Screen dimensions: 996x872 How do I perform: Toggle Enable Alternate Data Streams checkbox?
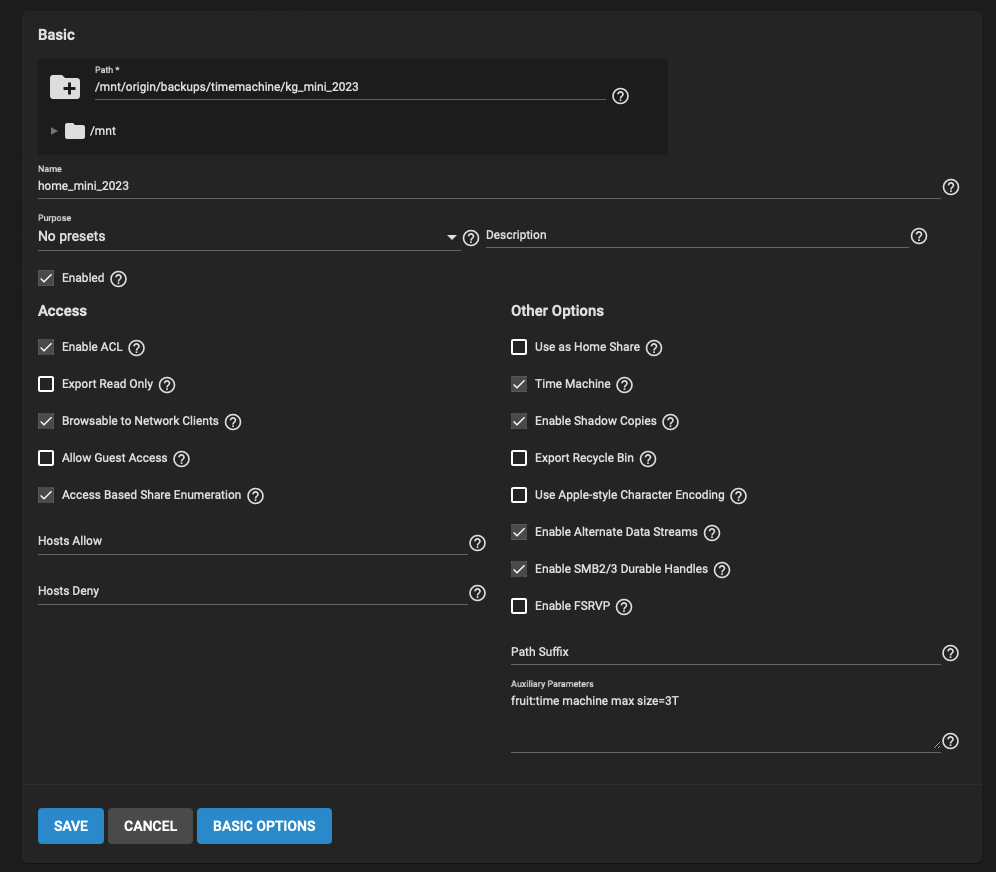(519, 532)
